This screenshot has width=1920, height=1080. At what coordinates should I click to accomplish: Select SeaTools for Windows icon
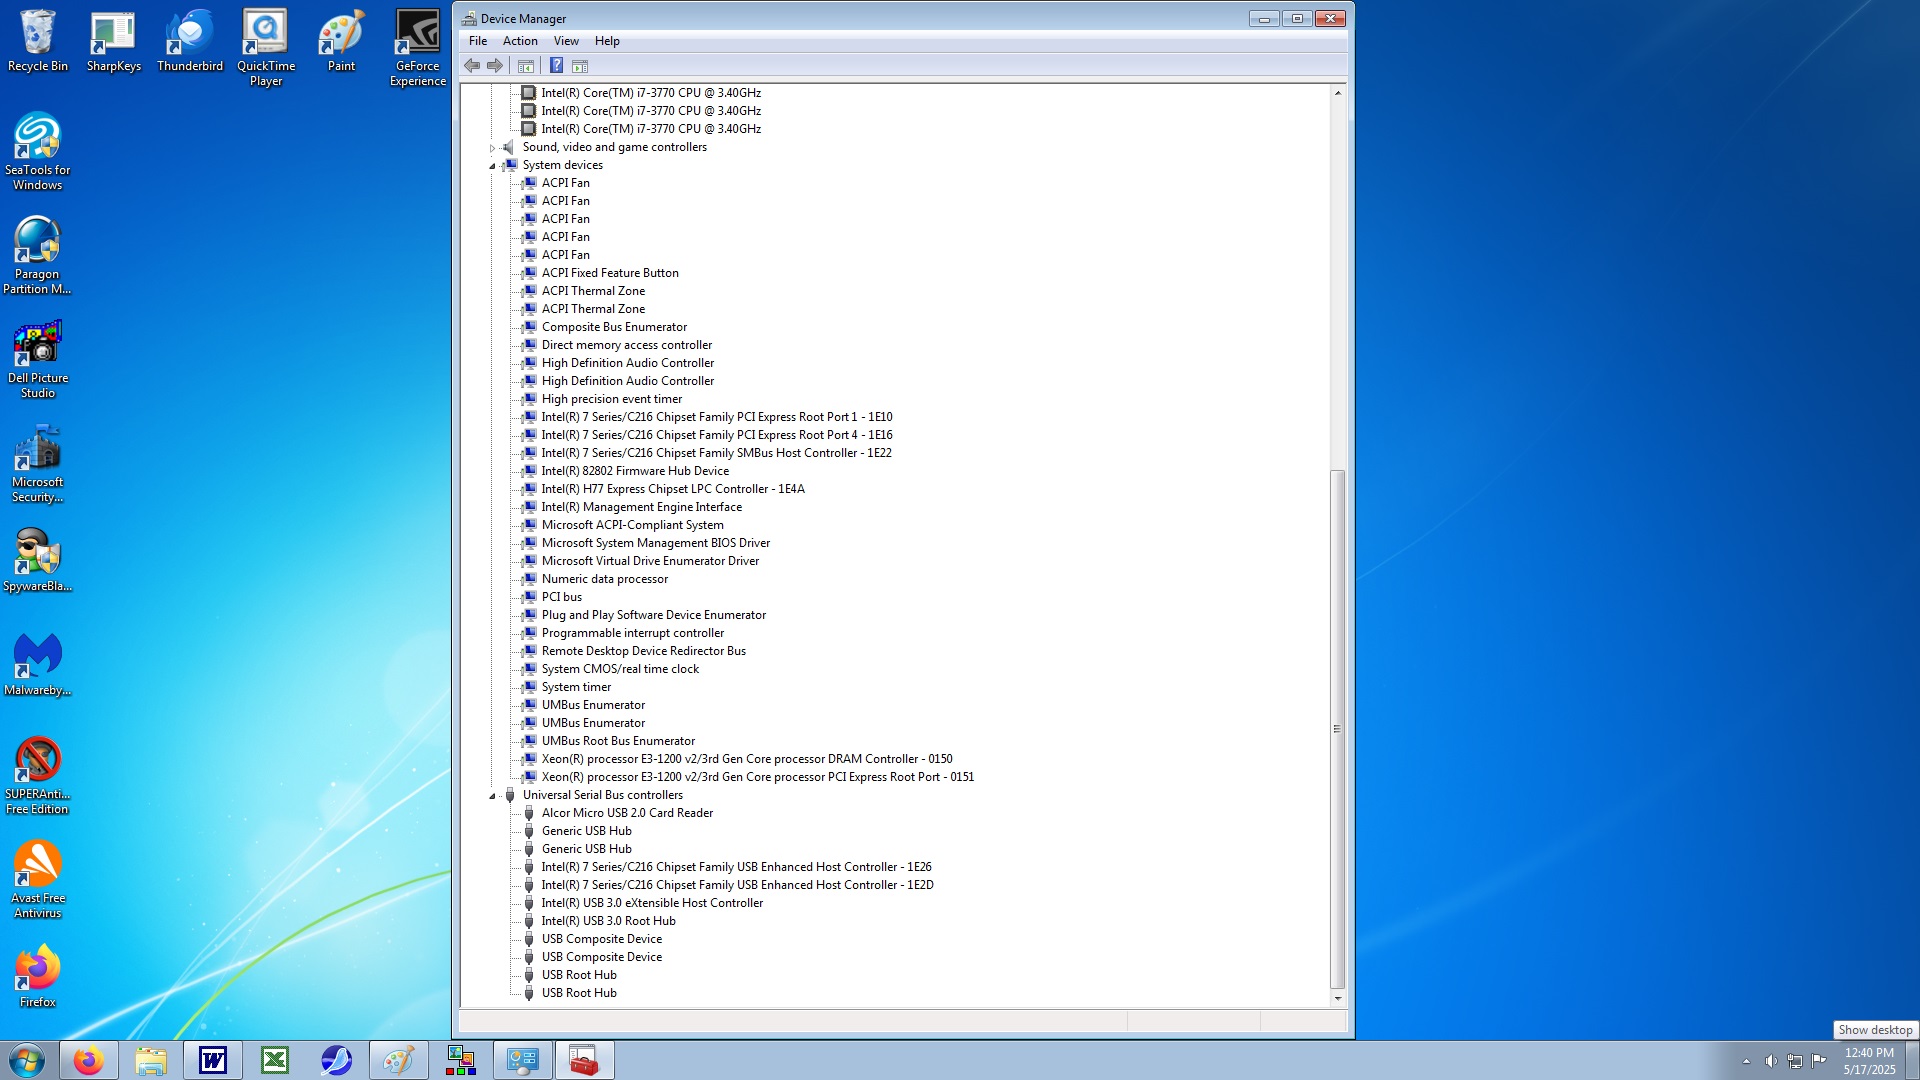tap(38, 151)
